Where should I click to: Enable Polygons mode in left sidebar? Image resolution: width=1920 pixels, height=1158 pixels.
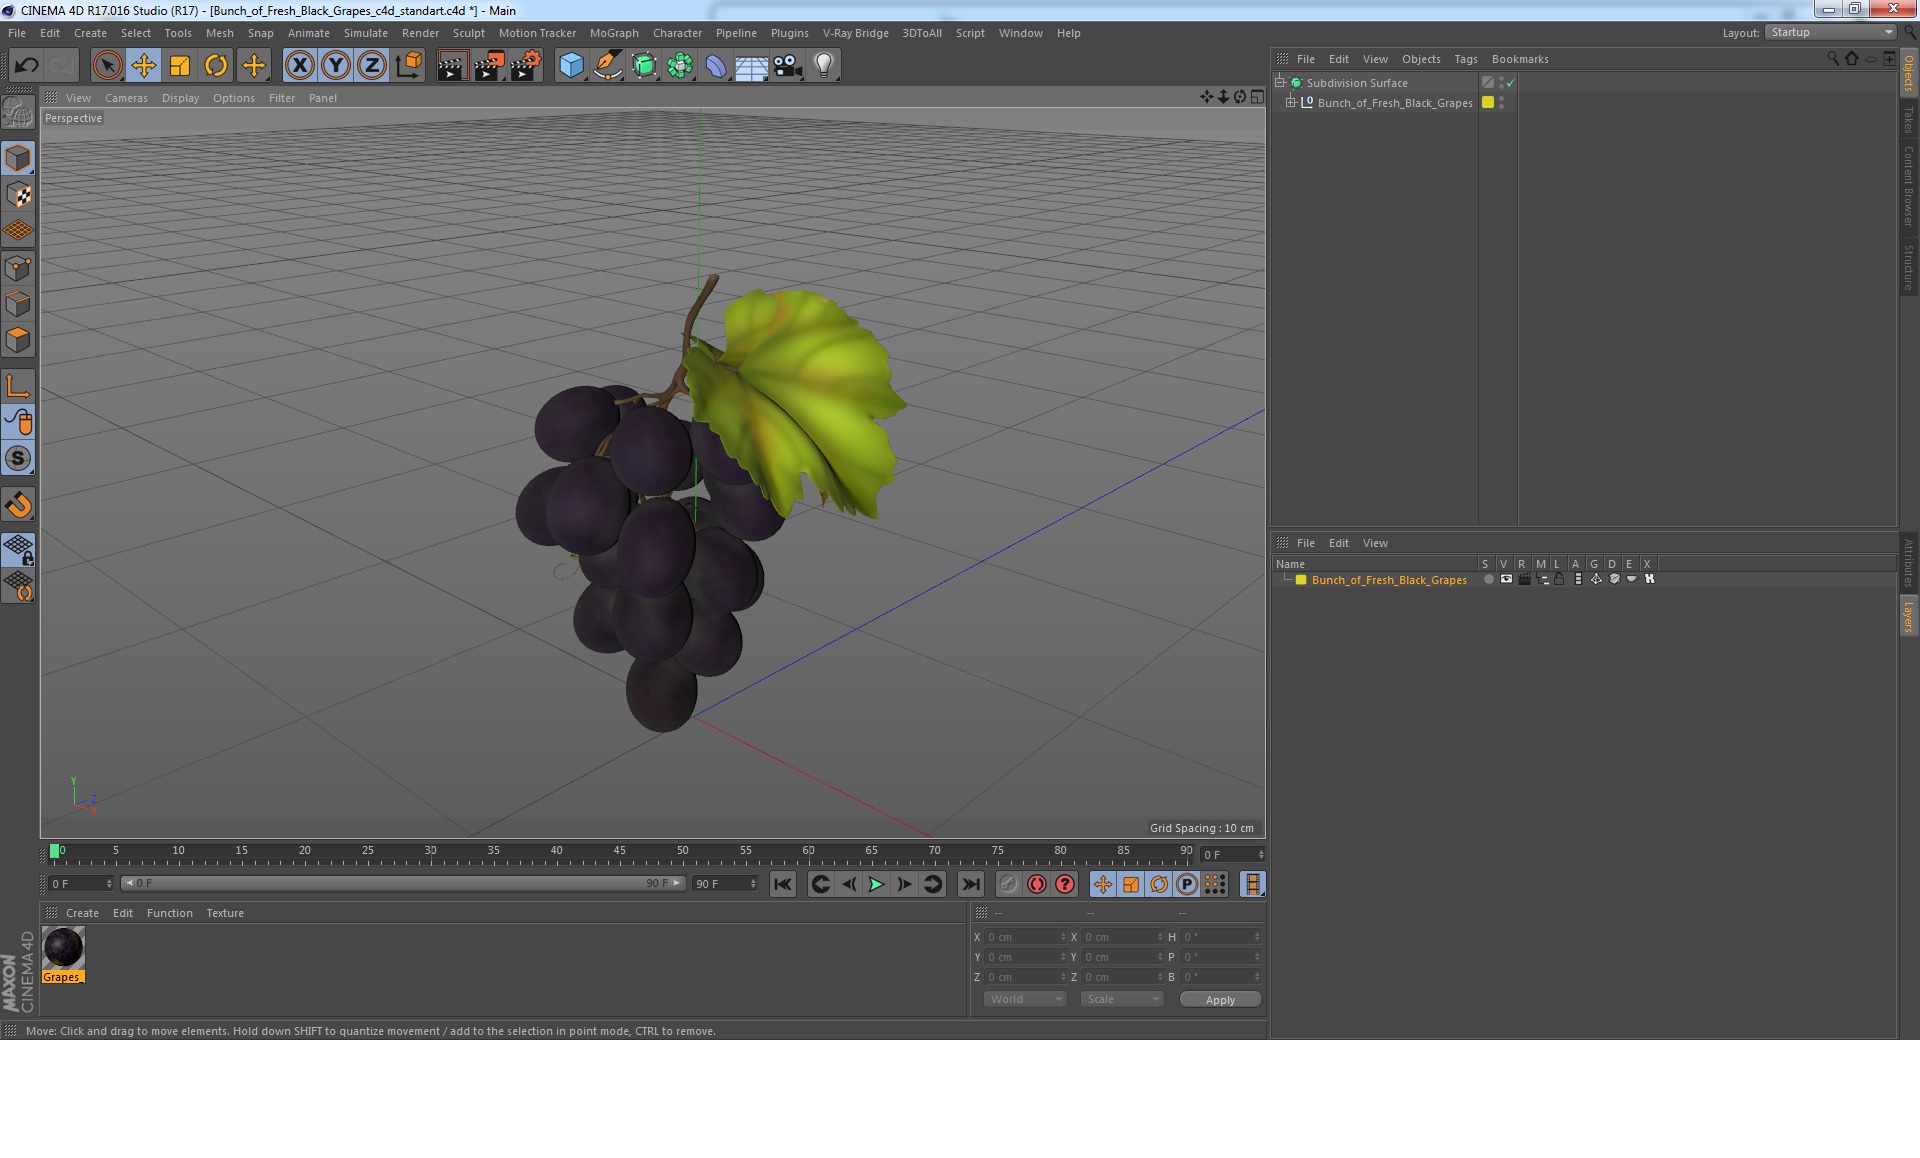click(18, 340)
